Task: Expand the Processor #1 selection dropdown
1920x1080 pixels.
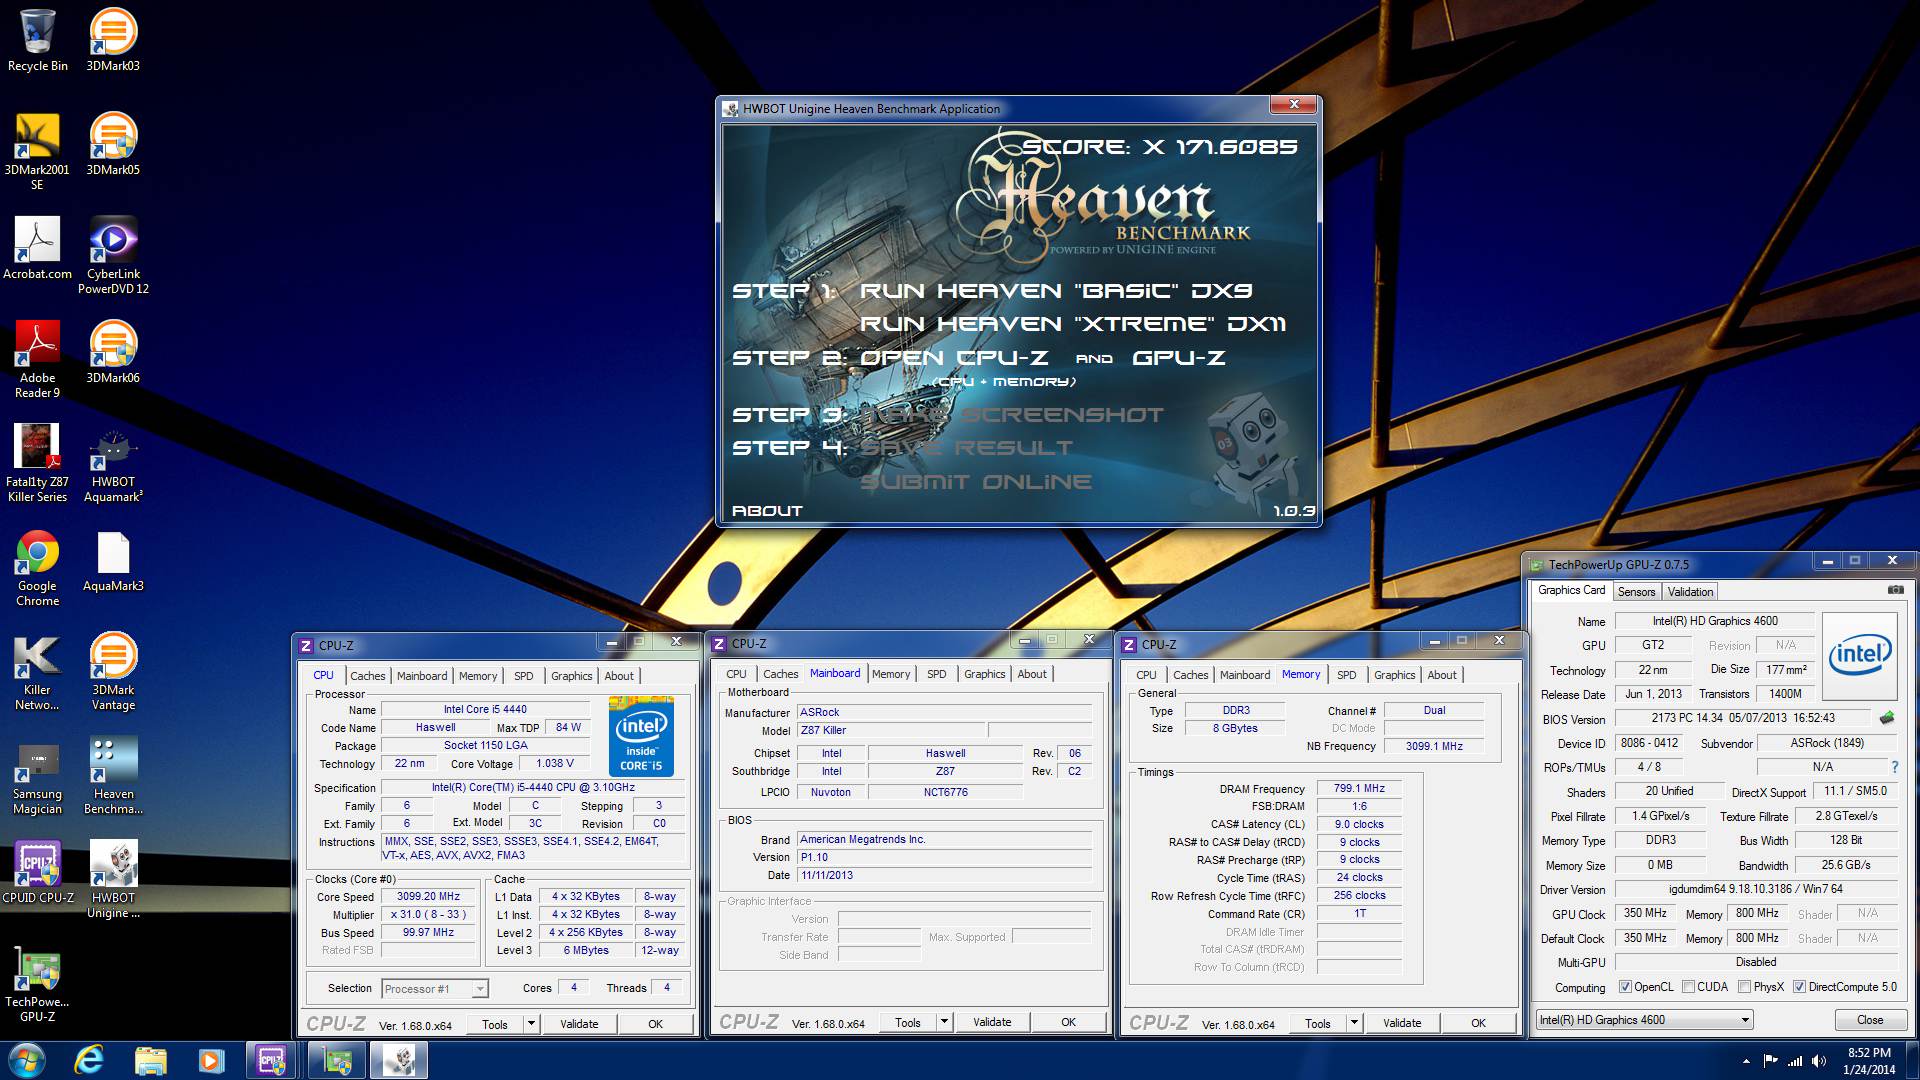Action: (480, 989)
